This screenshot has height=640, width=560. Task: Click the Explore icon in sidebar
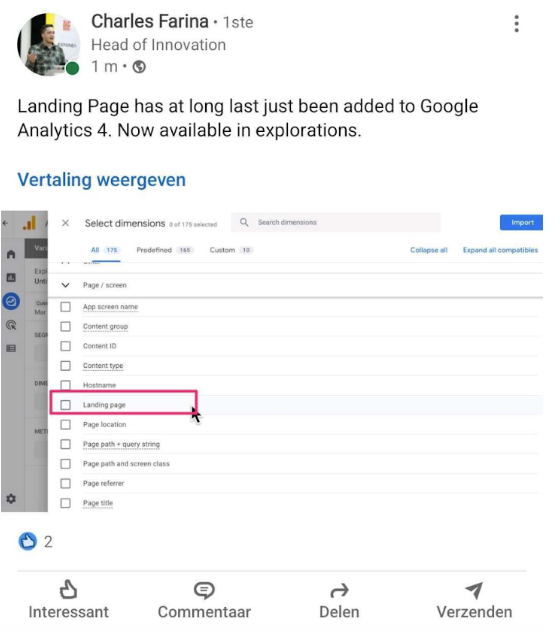pos(11,301)
